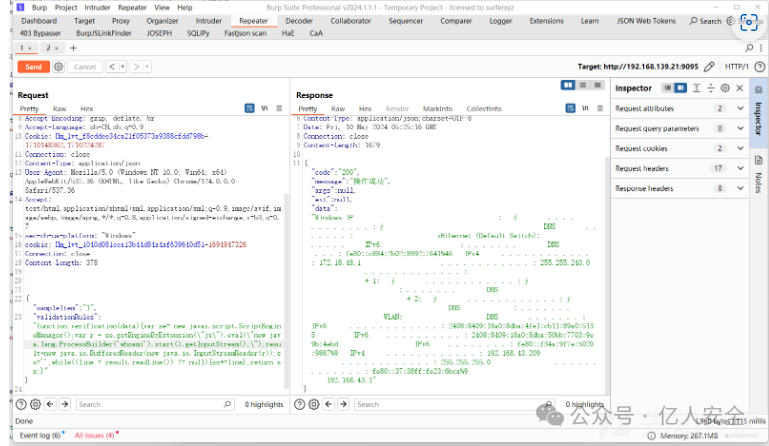Image resolution: width=769 pixels, height=446 pixels.
Task: Select Response CollectInfo tab
Action: (x=484, y=108)
